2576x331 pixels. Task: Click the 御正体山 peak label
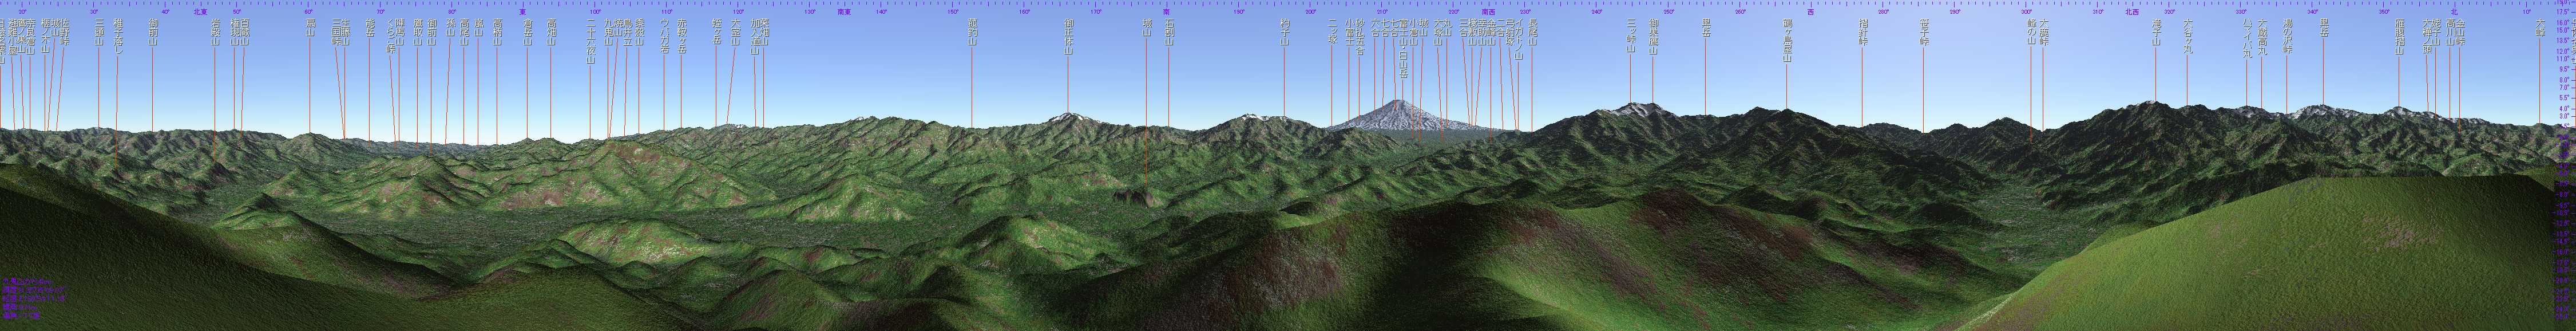(x=1068, y=36)
